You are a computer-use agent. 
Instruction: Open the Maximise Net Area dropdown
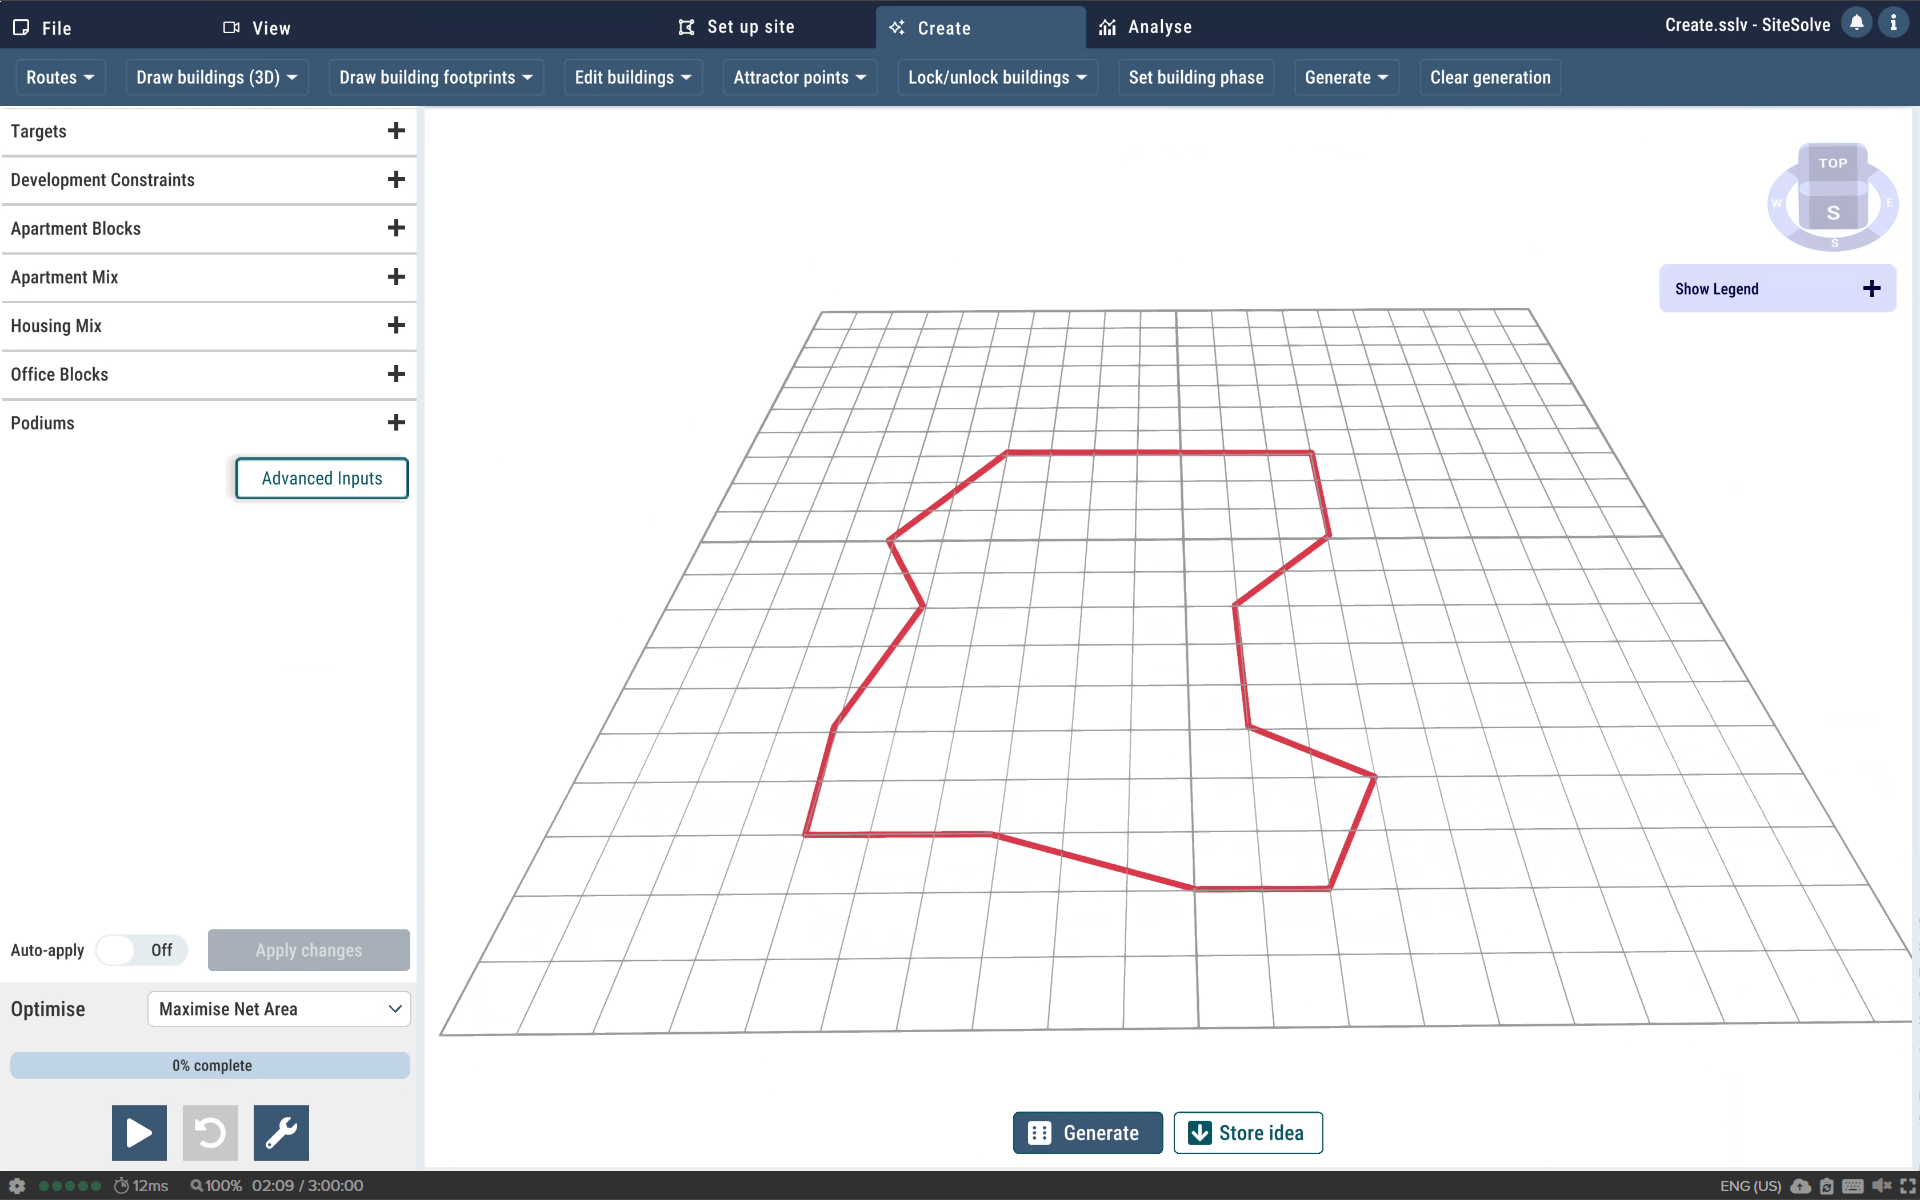(279, 1009)
